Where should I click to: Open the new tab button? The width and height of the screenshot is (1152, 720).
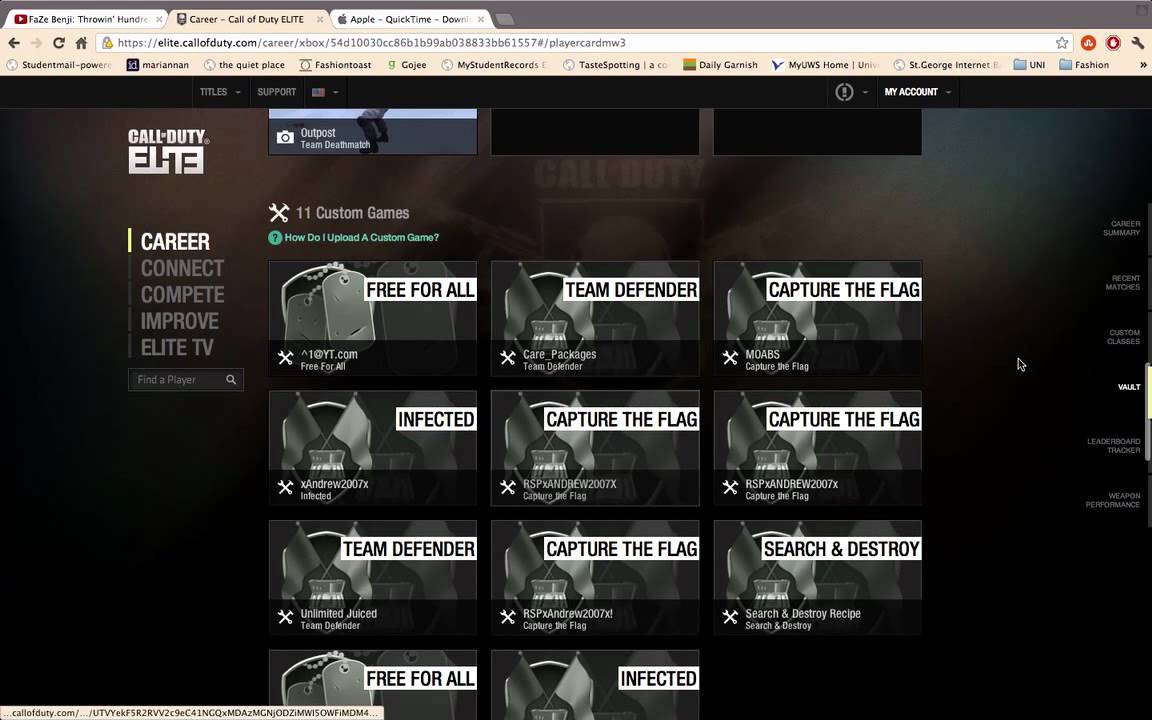click(x=505, y=19)
